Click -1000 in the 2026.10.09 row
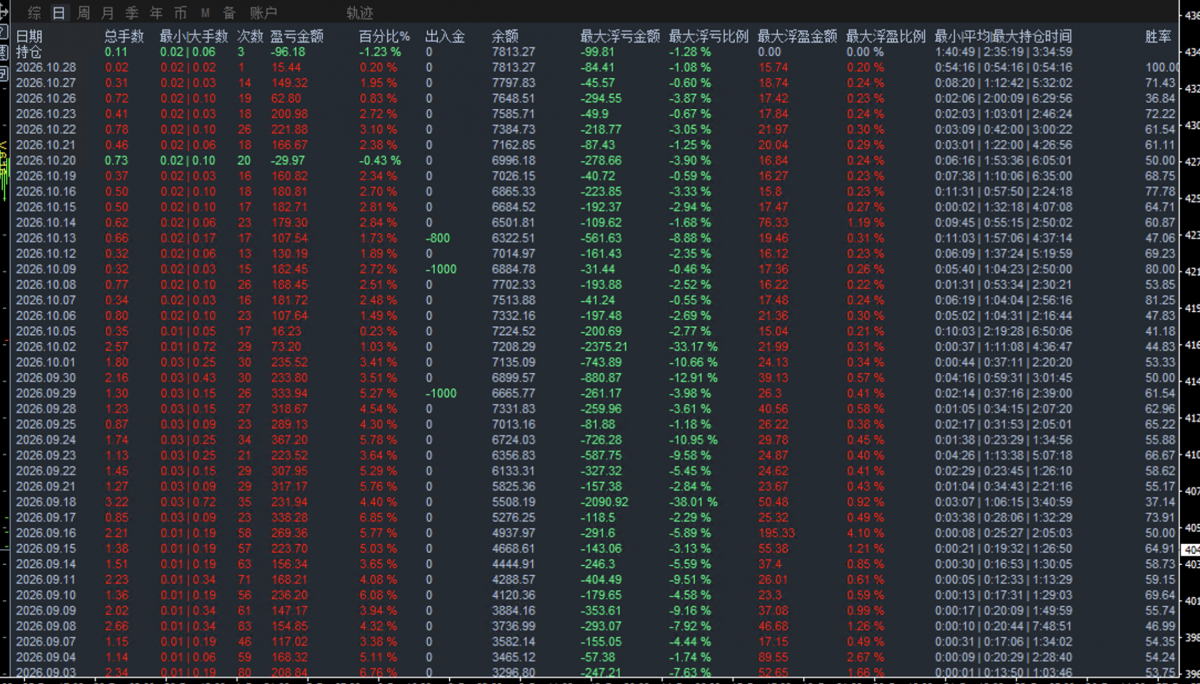 [x=441, y=269]
